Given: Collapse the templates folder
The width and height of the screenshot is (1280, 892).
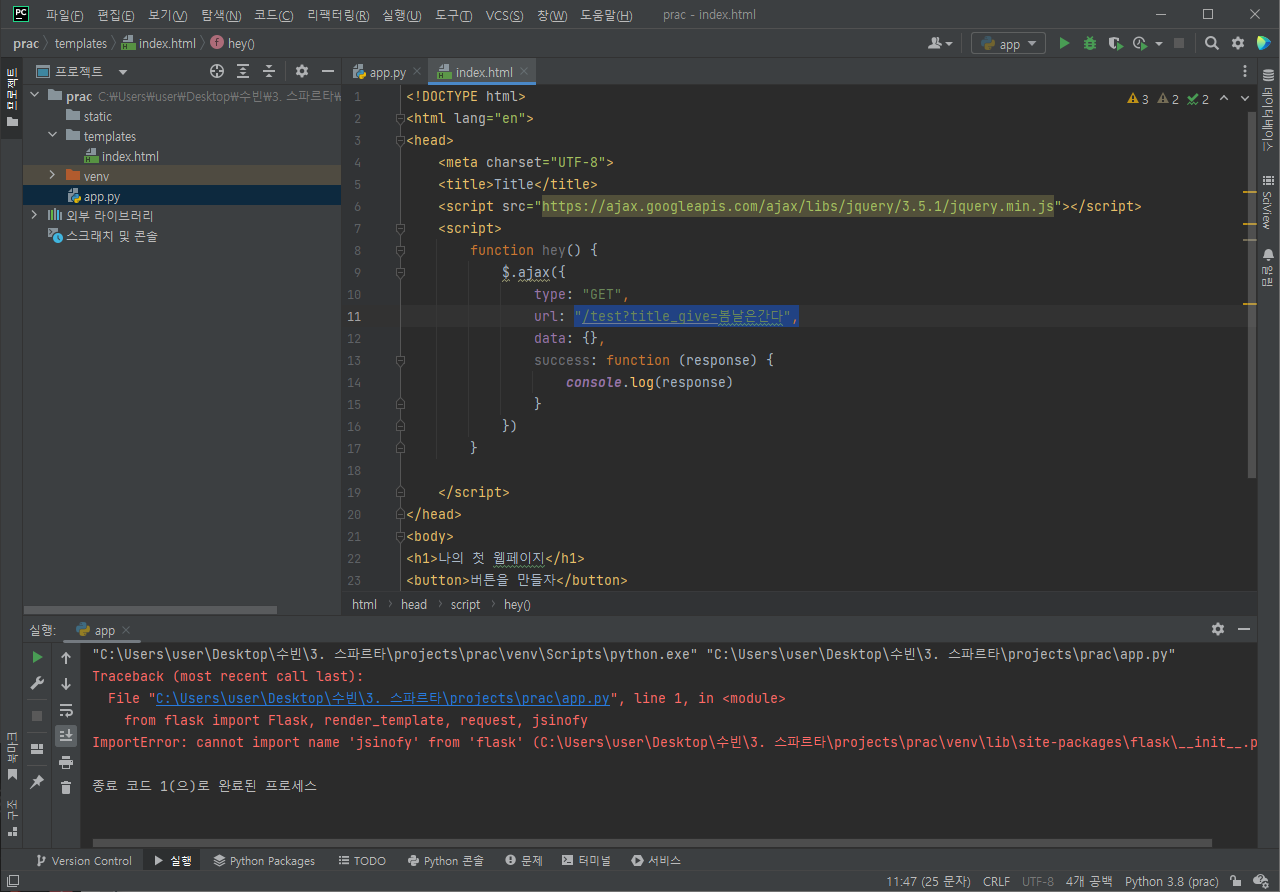Looking at the screenshot, I should 53,136.
